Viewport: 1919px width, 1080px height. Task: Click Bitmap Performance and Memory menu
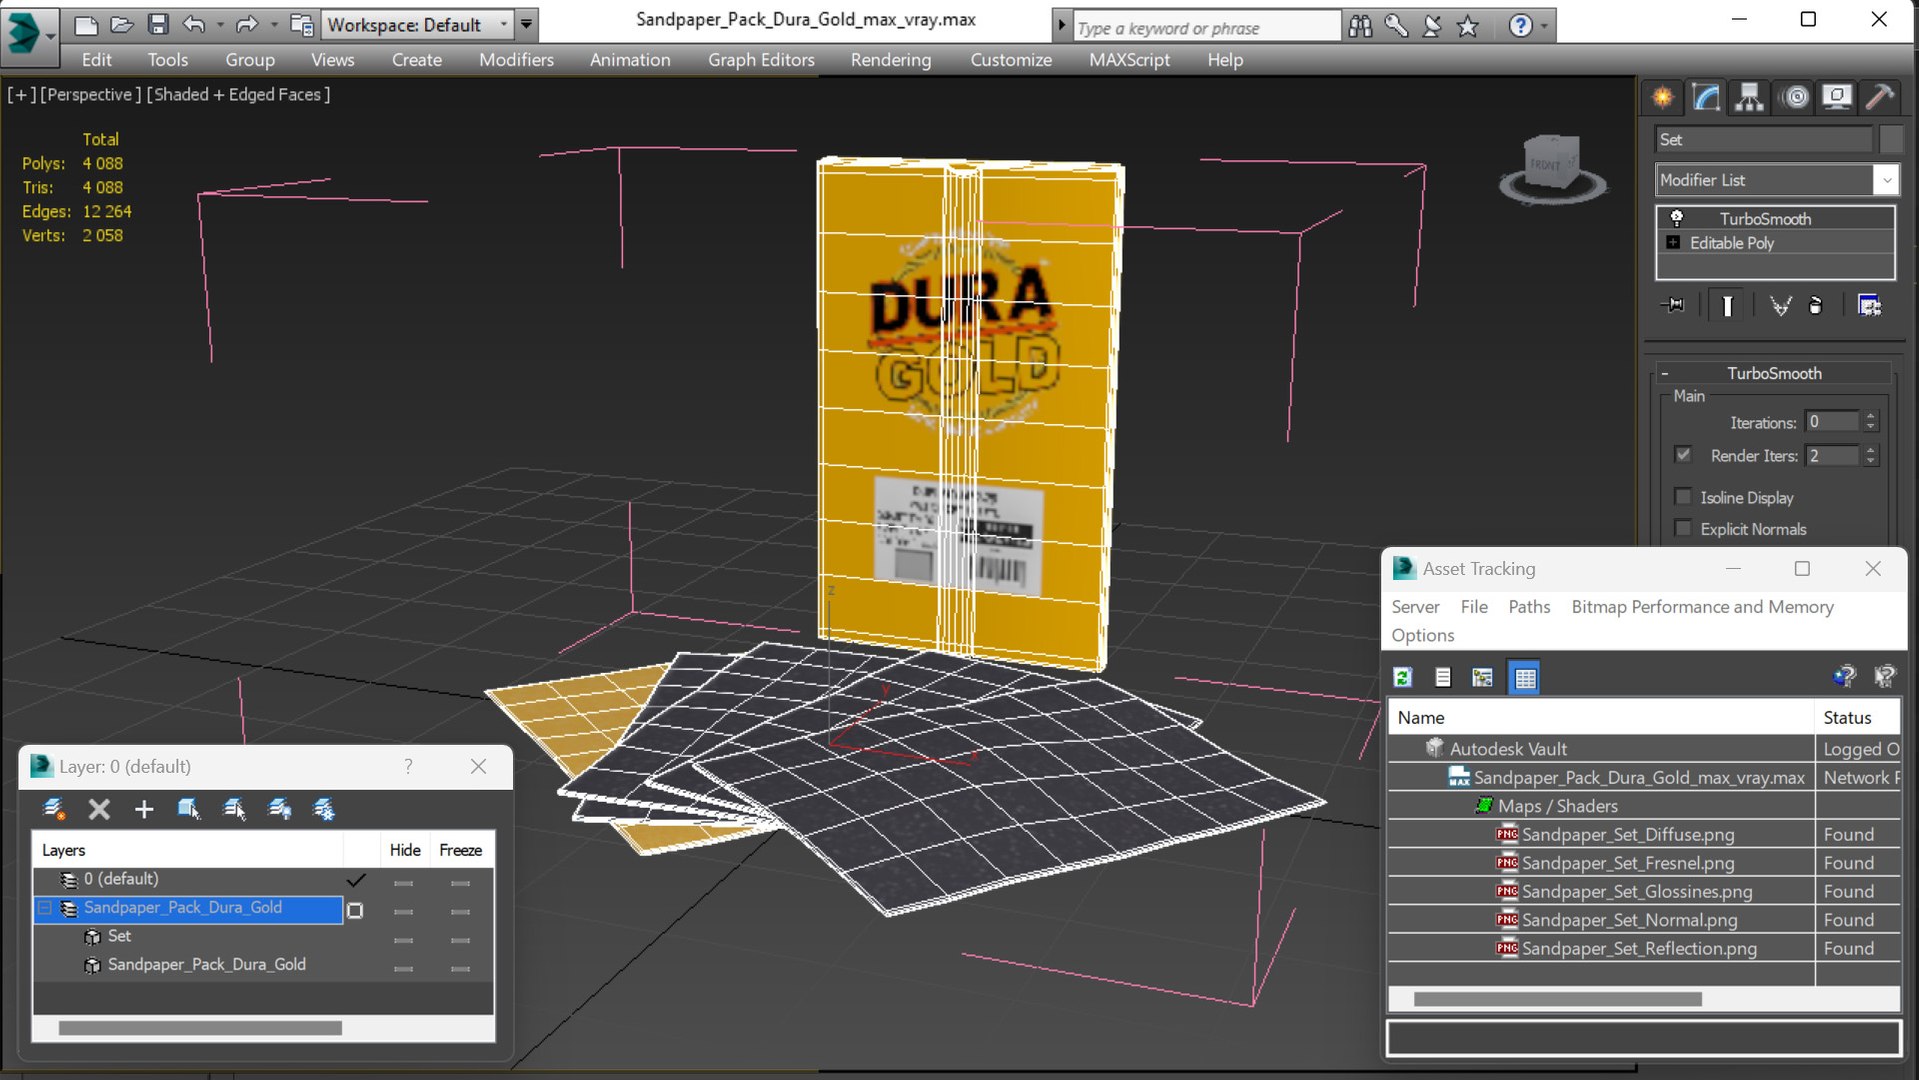(1702, 607)
